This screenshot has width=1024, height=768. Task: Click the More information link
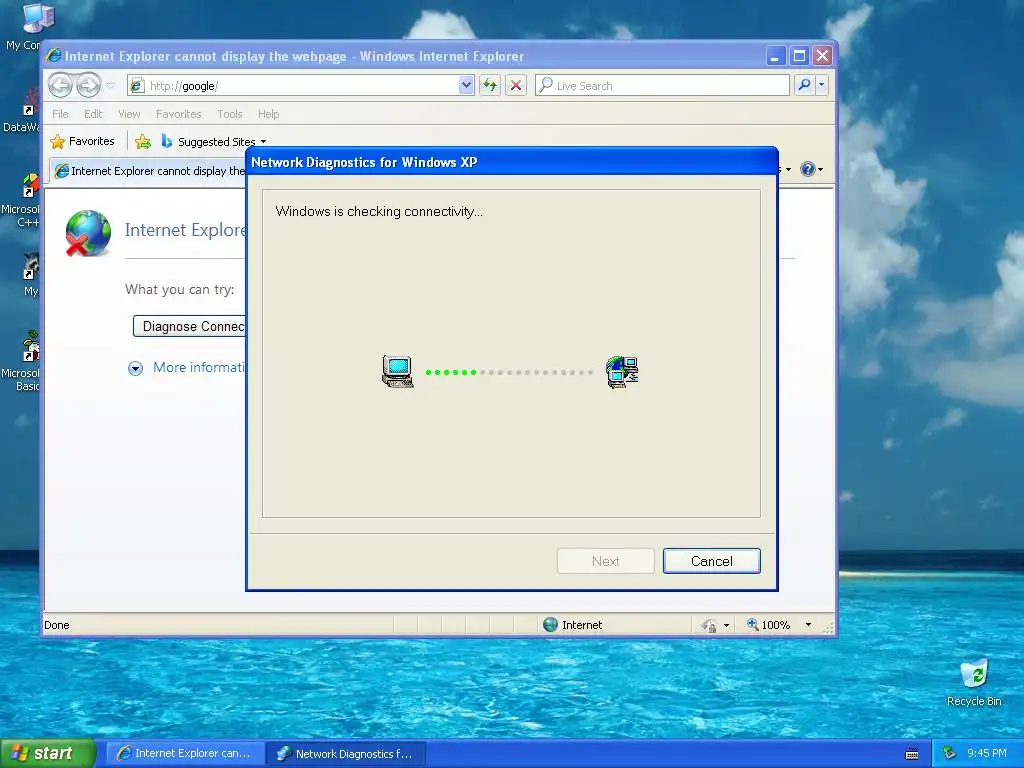point(199,367)
